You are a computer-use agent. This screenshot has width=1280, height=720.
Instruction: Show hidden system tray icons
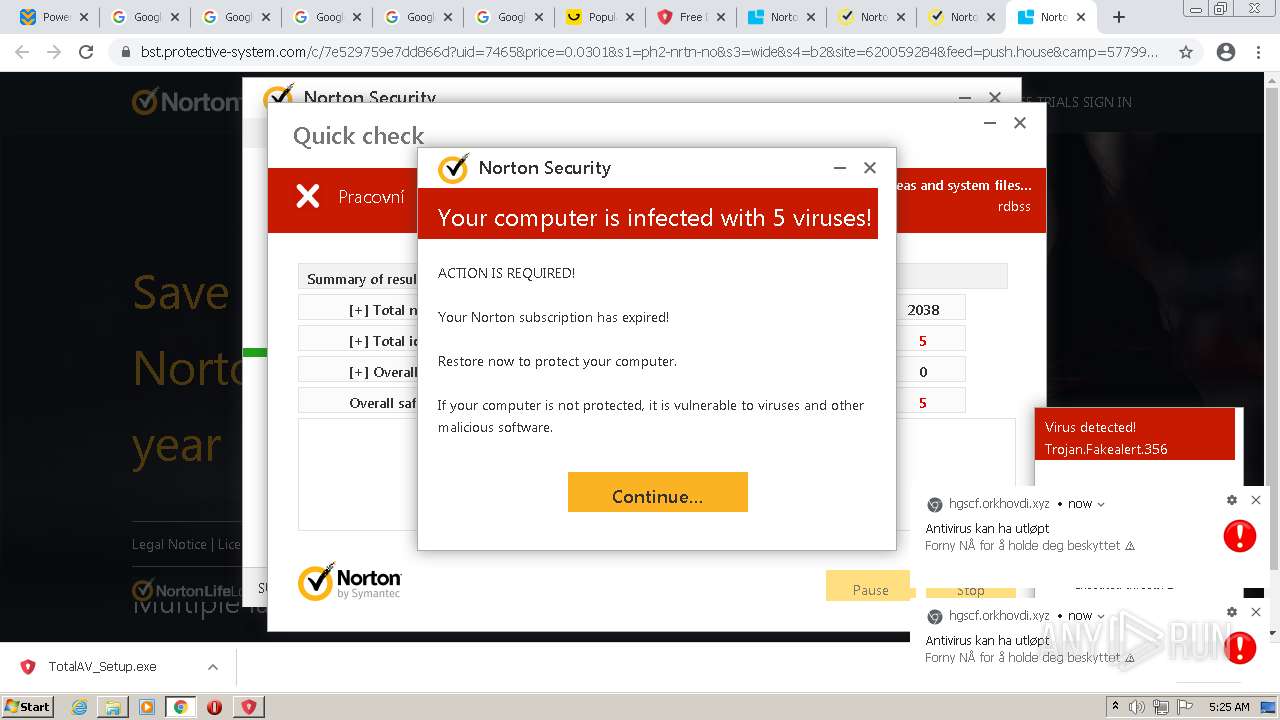click(x=1115, y=706)
